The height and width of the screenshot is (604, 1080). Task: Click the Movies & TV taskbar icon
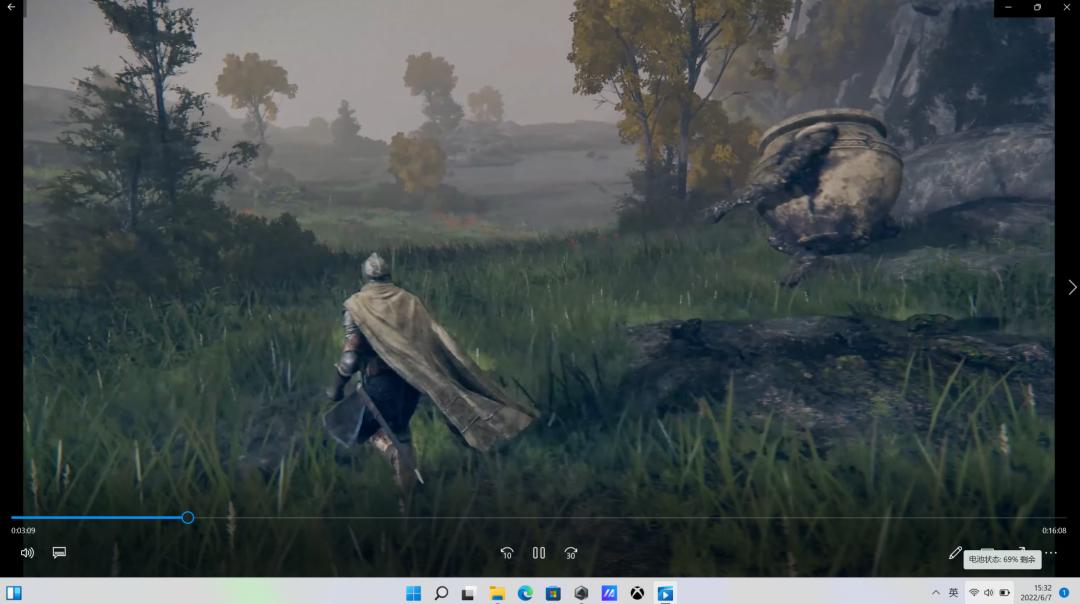(x=665, y=593)
